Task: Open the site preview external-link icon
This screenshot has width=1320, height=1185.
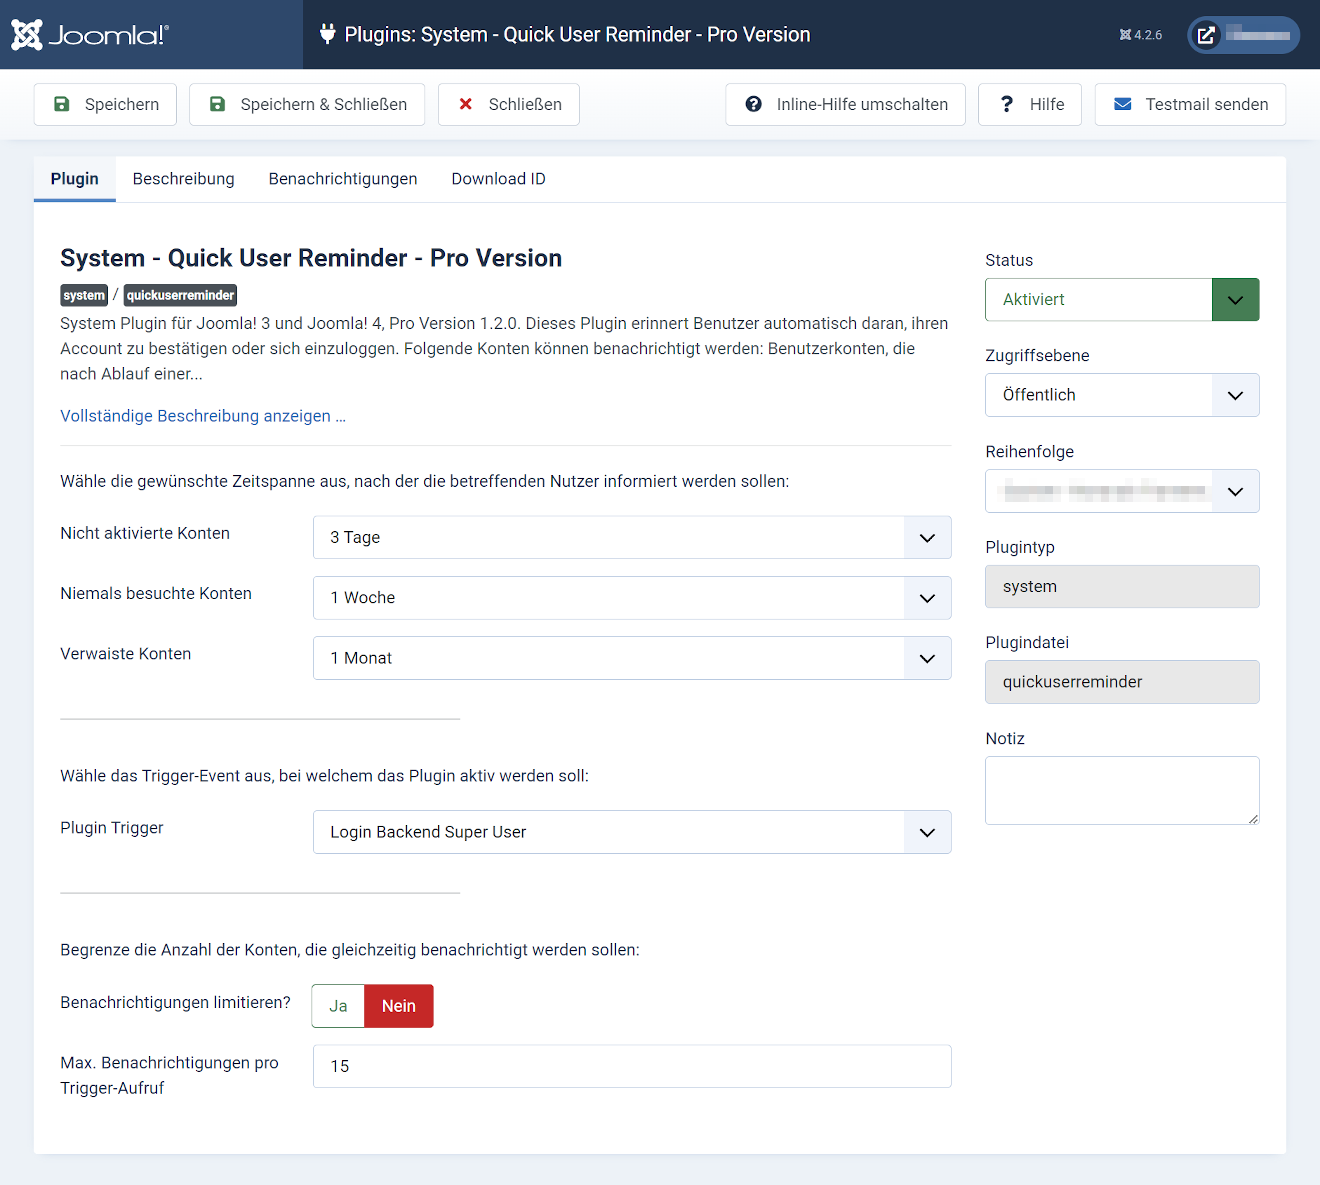Action: [x=1207, y=35]
